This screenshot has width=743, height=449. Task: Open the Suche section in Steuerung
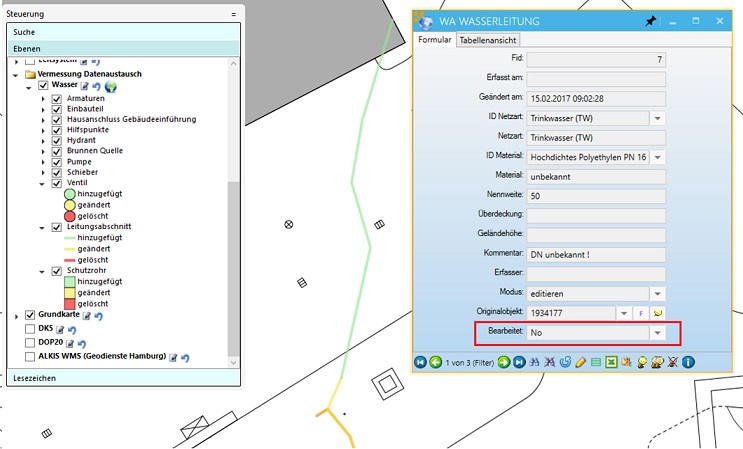(x=24, y=32)
